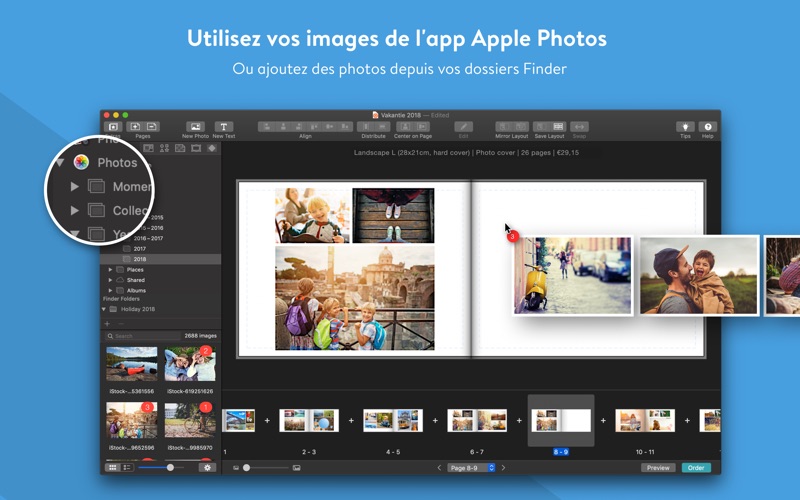This screenshot has height=500, width=800.
Task: Select the 2018 folder in the tree
Action: tap(161, 259)
